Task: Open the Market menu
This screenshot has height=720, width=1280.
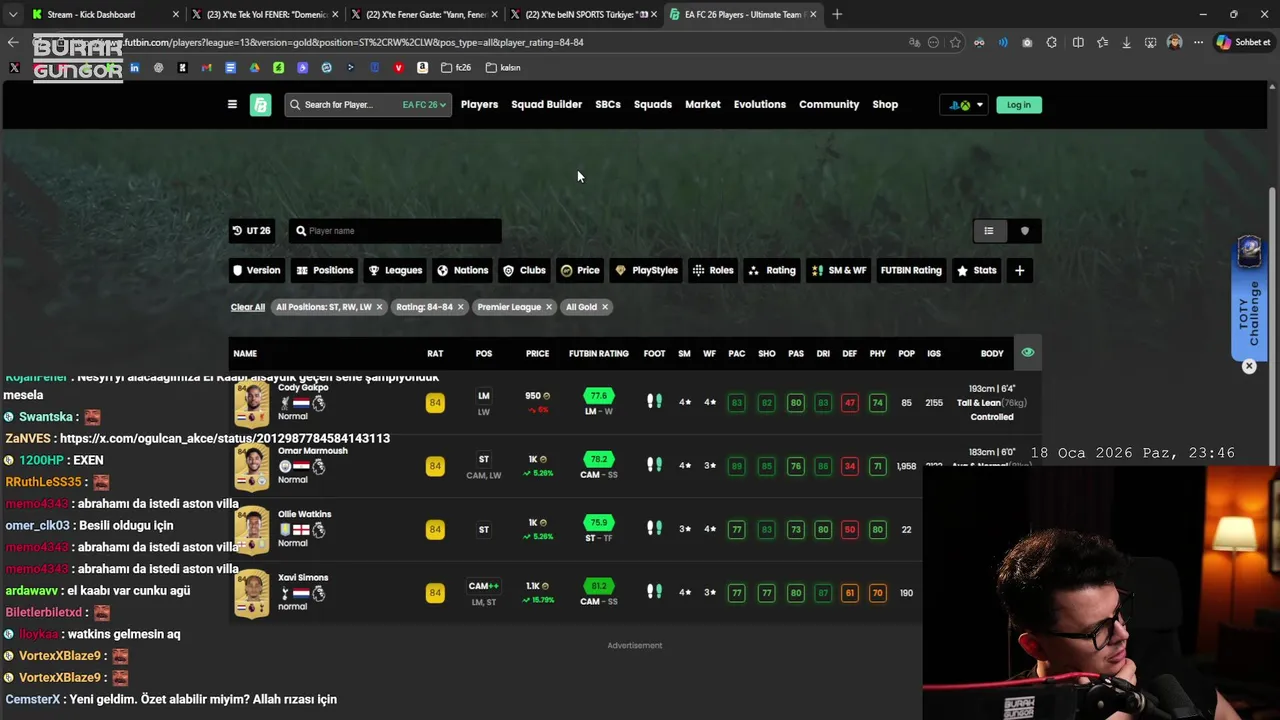Action: click(703, 104)
